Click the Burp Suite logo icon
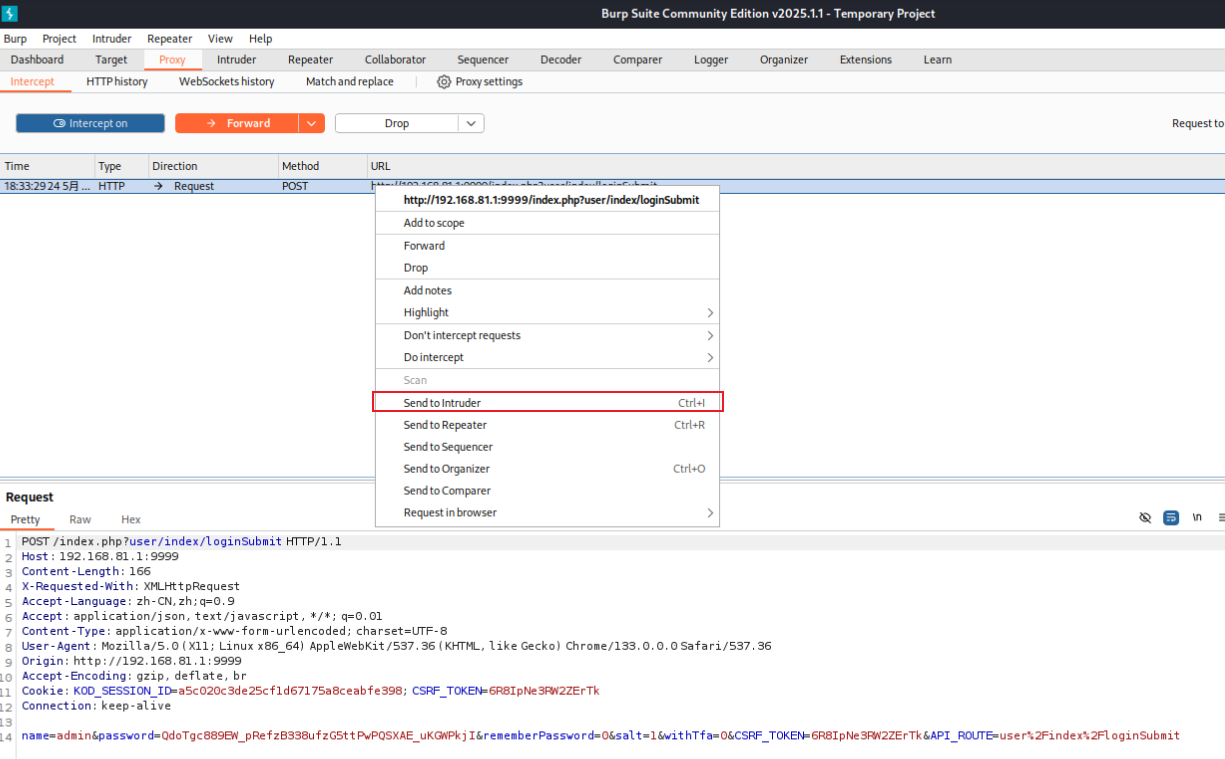 coord(10,13)
